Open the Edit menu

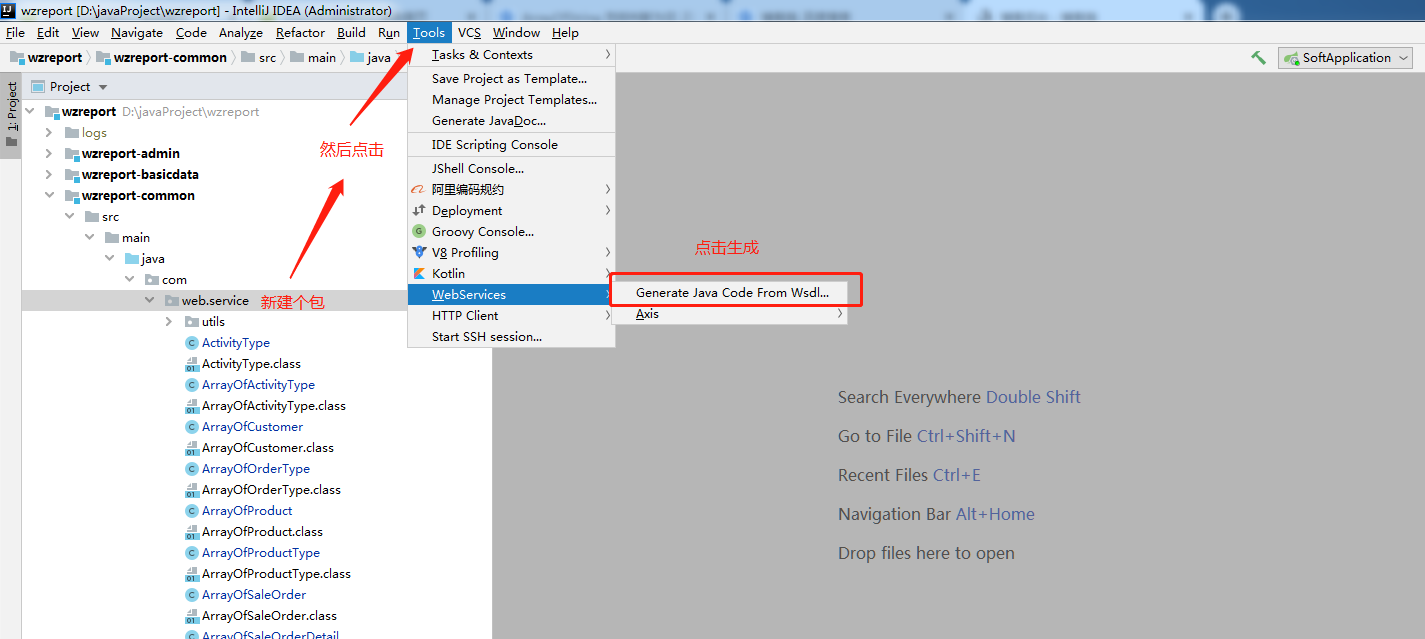[48, 33]
